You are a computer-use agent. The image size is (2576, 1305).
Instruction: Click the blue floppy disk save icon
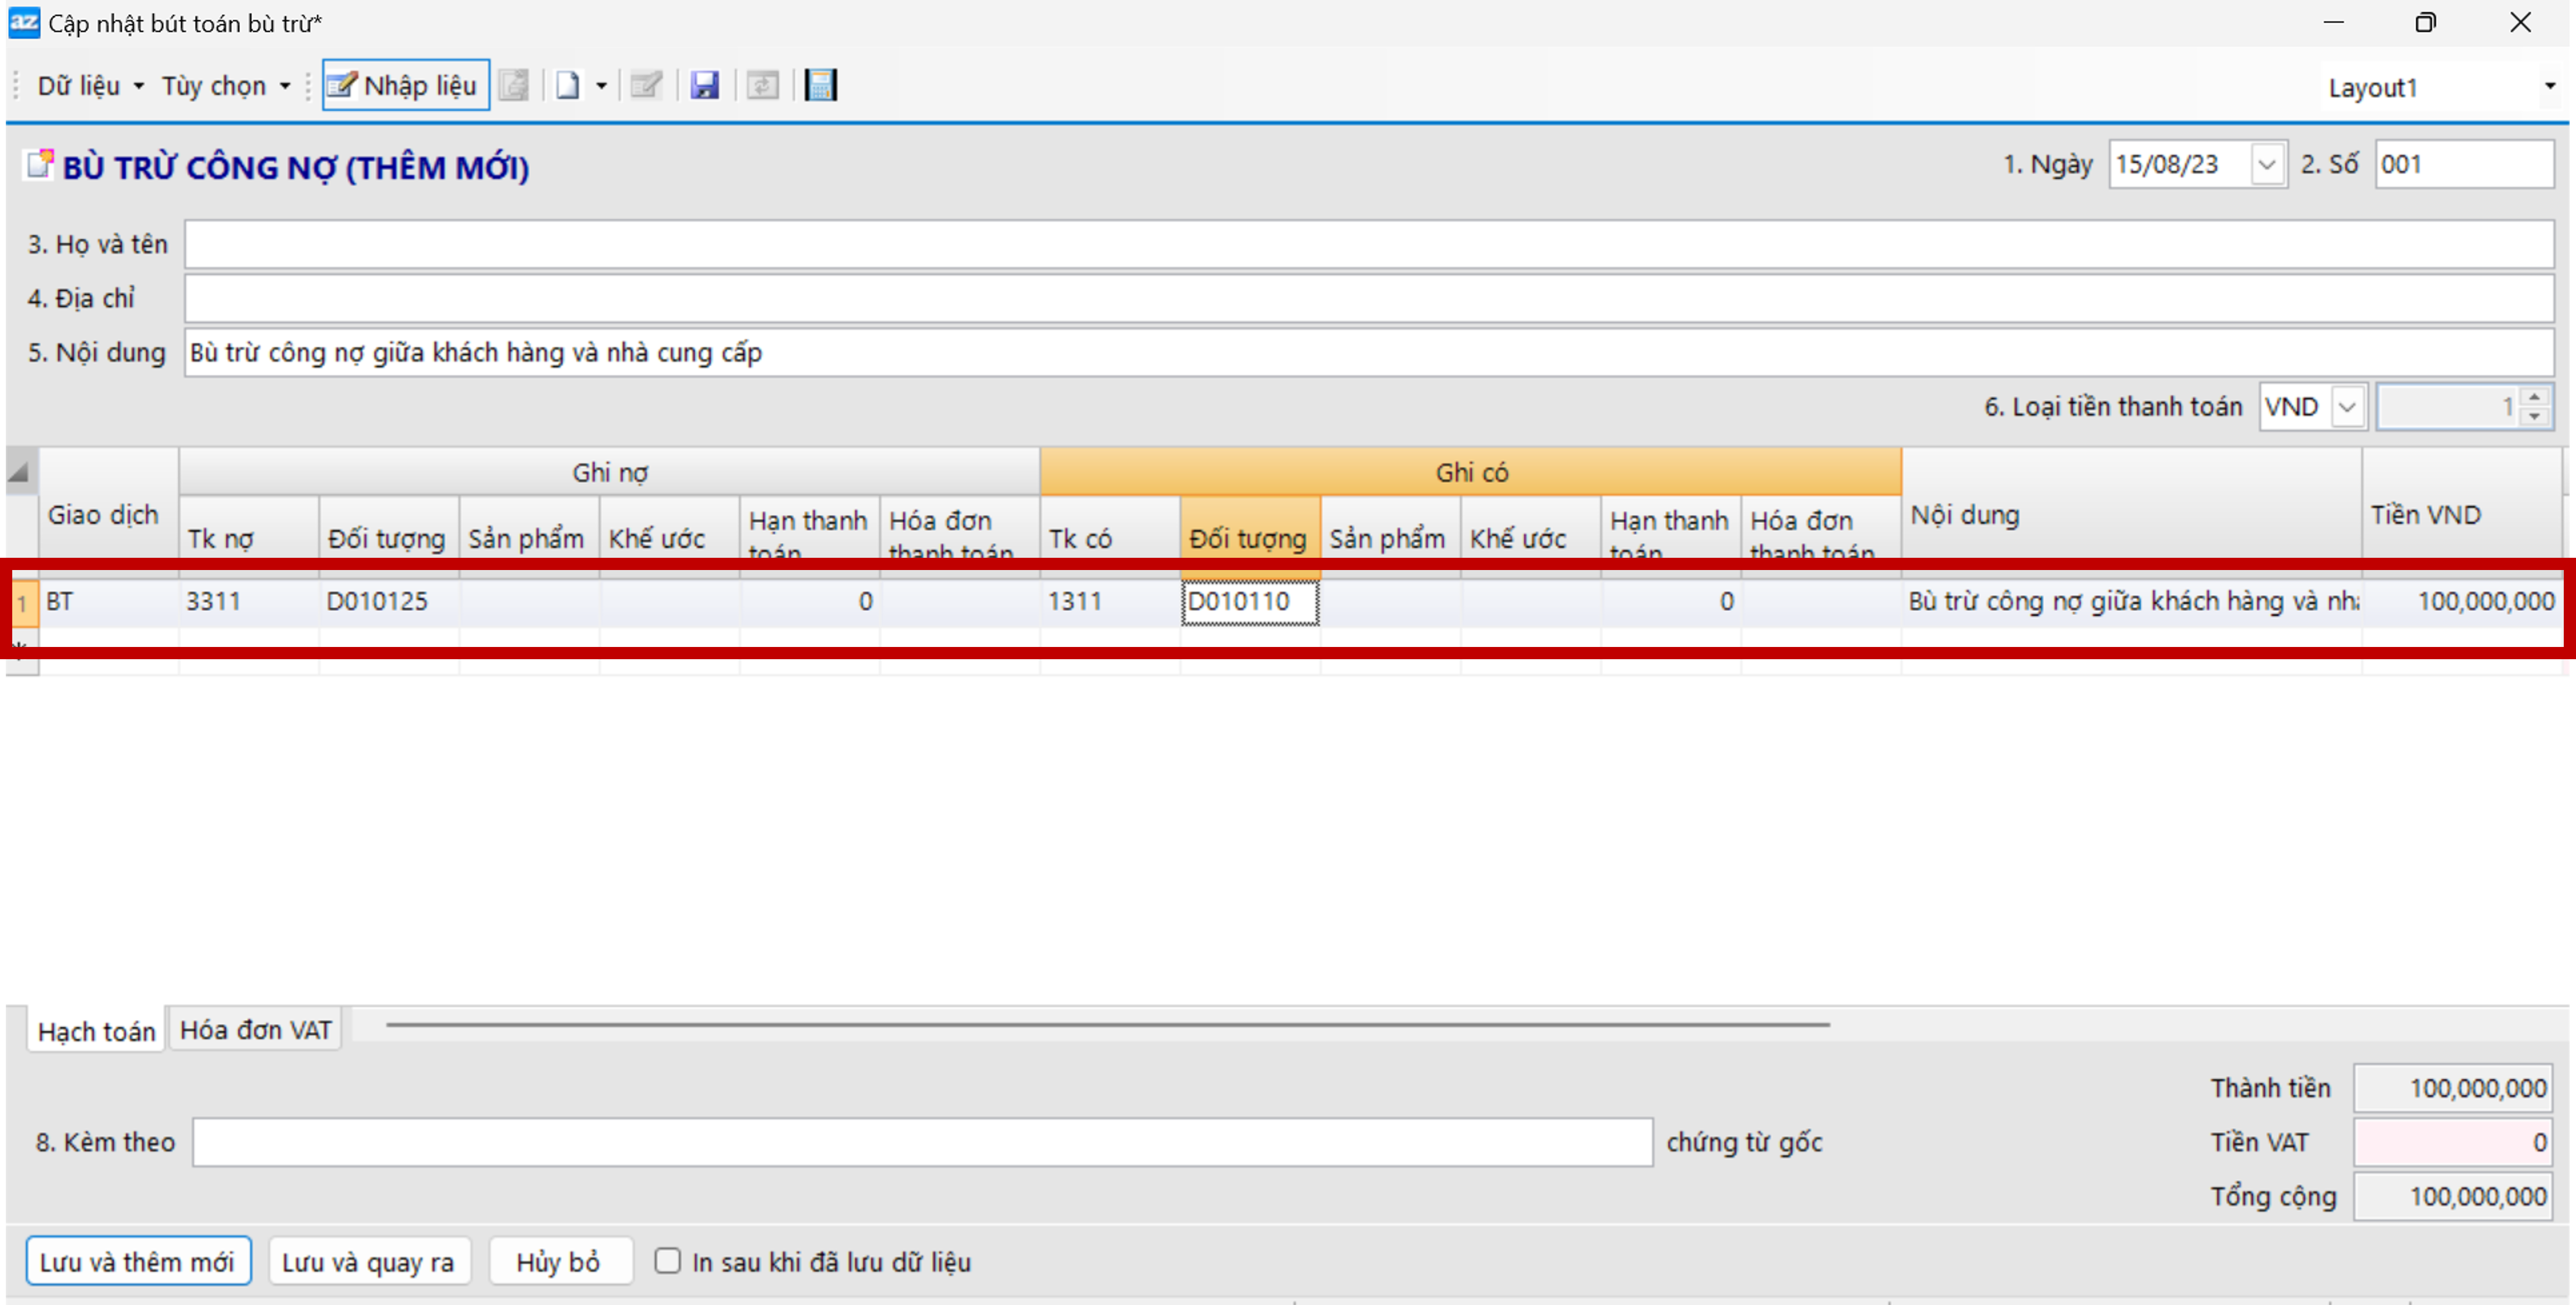click(704, 85)
